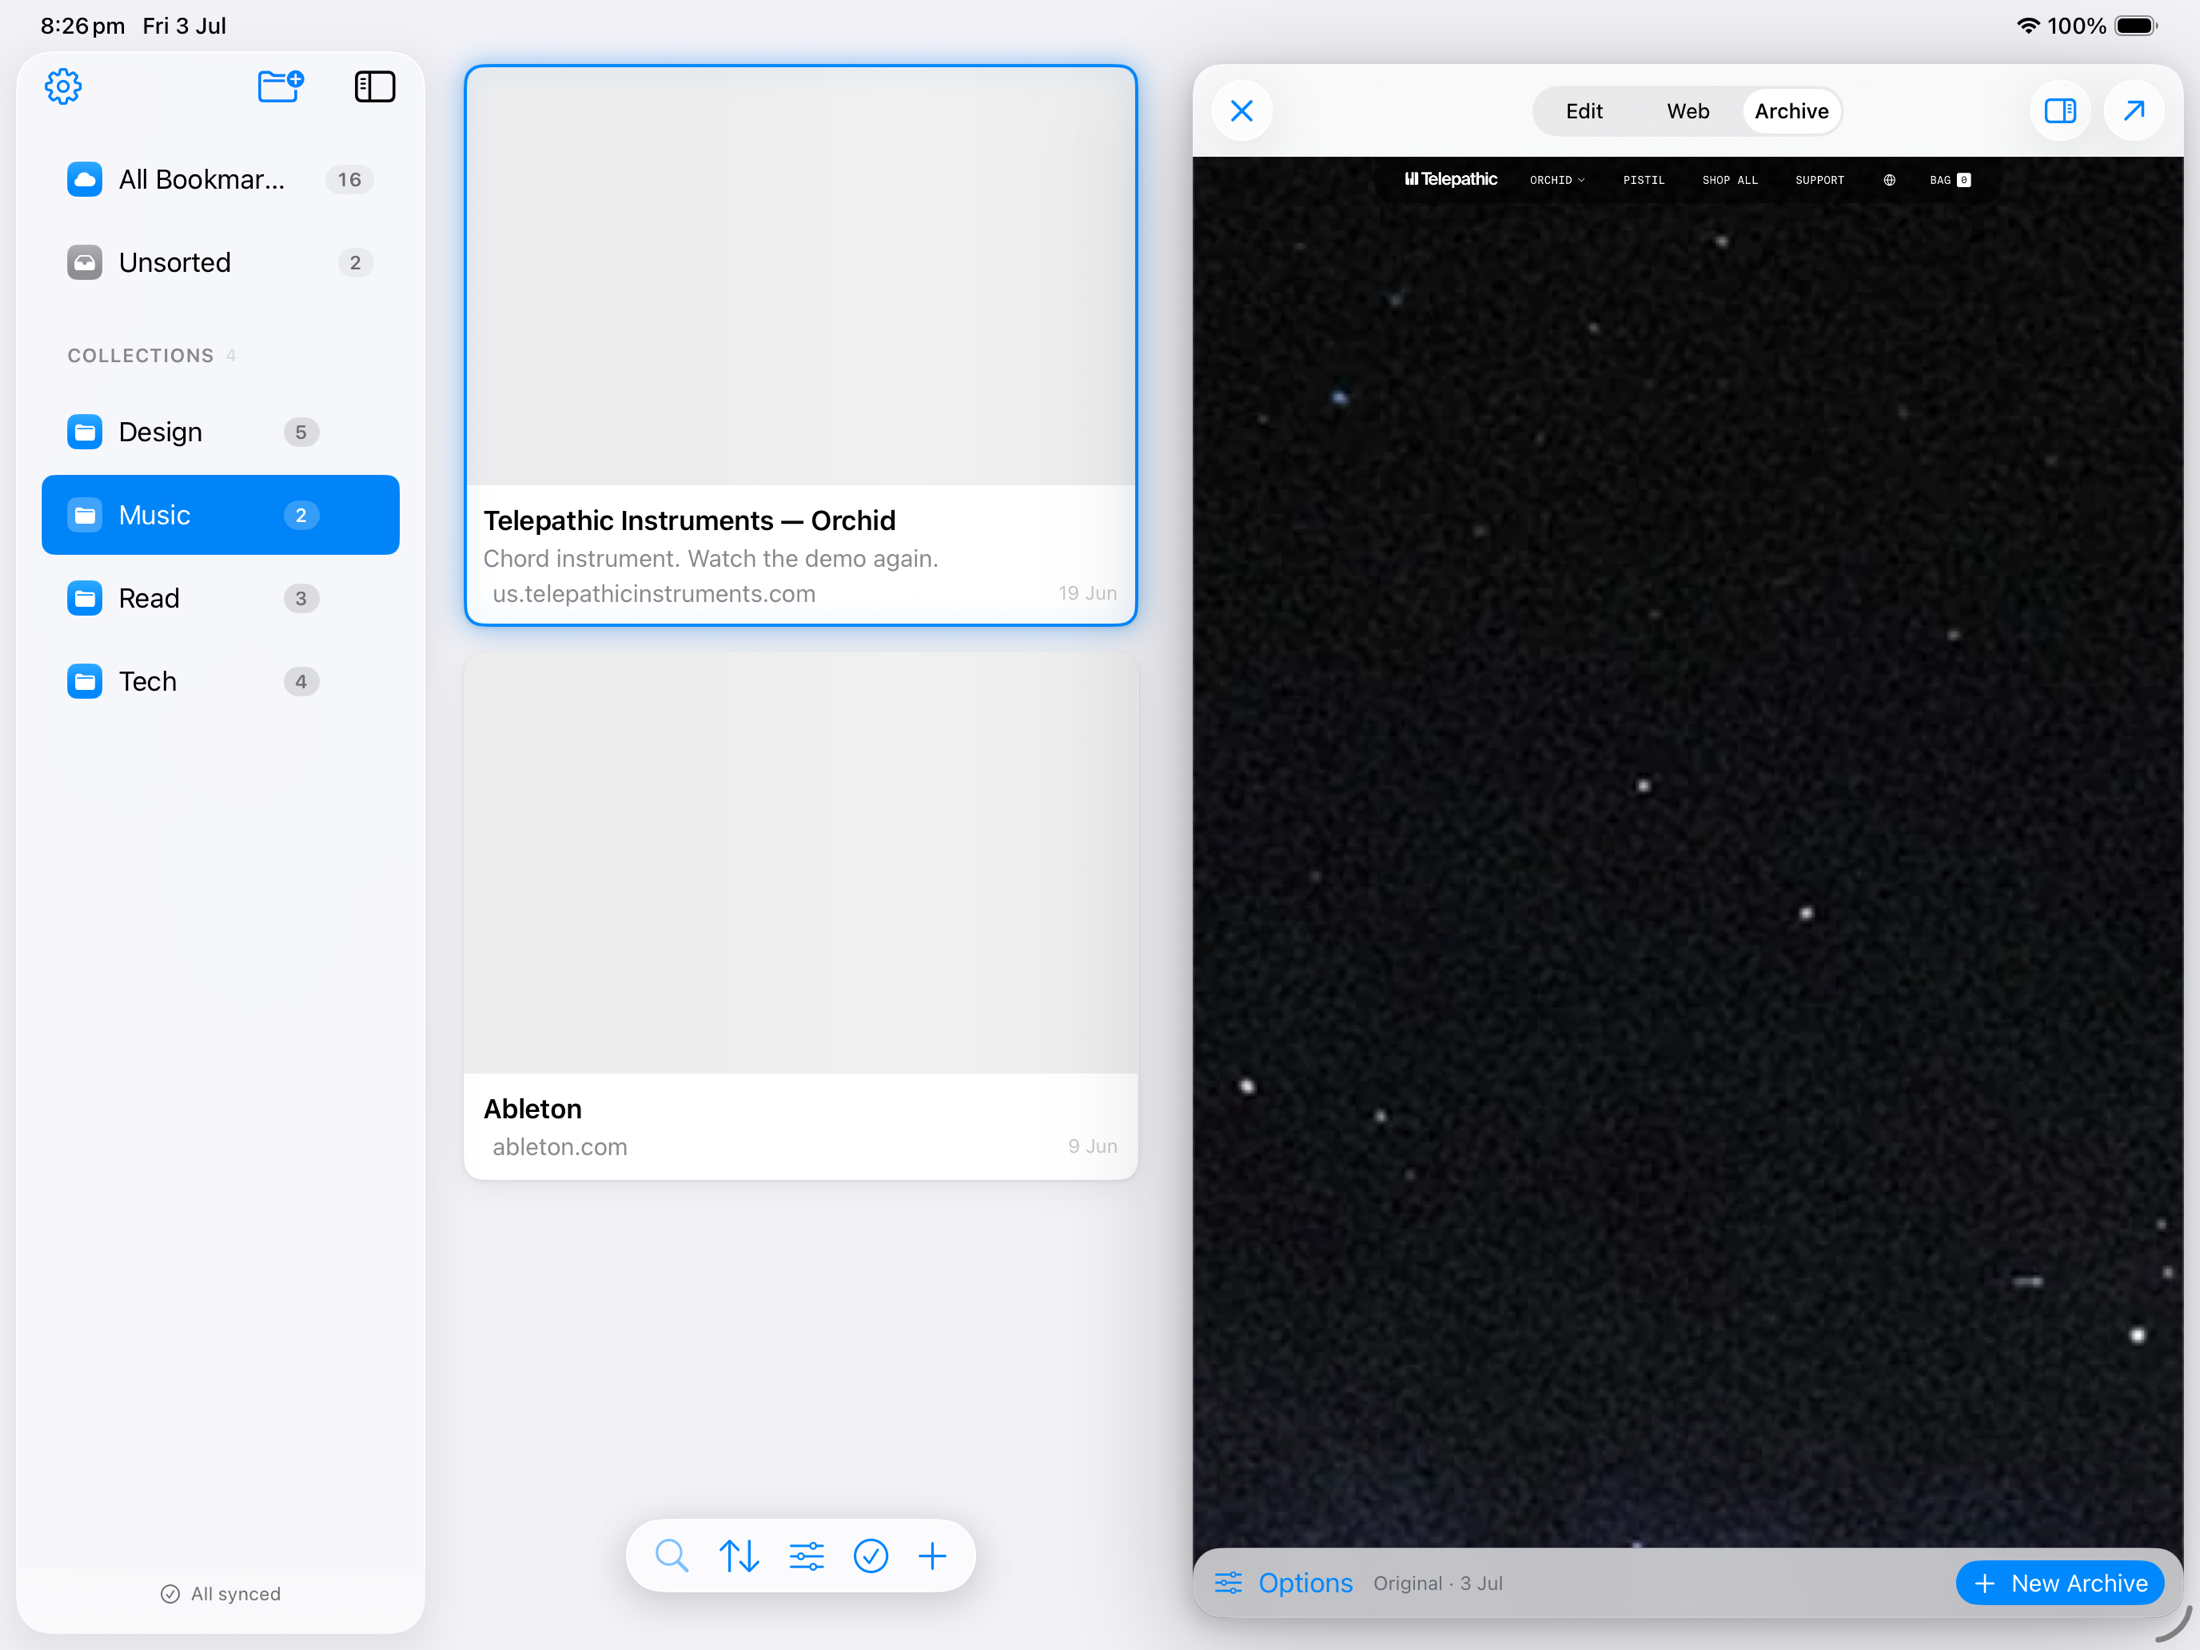
Task: Enable select mode with checkmark icon
Action: (x=871, y=1556)
